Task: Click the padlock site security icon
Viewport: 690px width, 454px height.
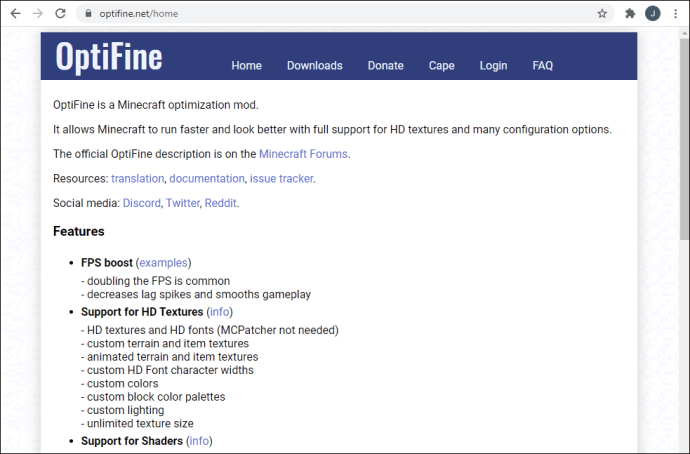Action: (x=87, y=14)
